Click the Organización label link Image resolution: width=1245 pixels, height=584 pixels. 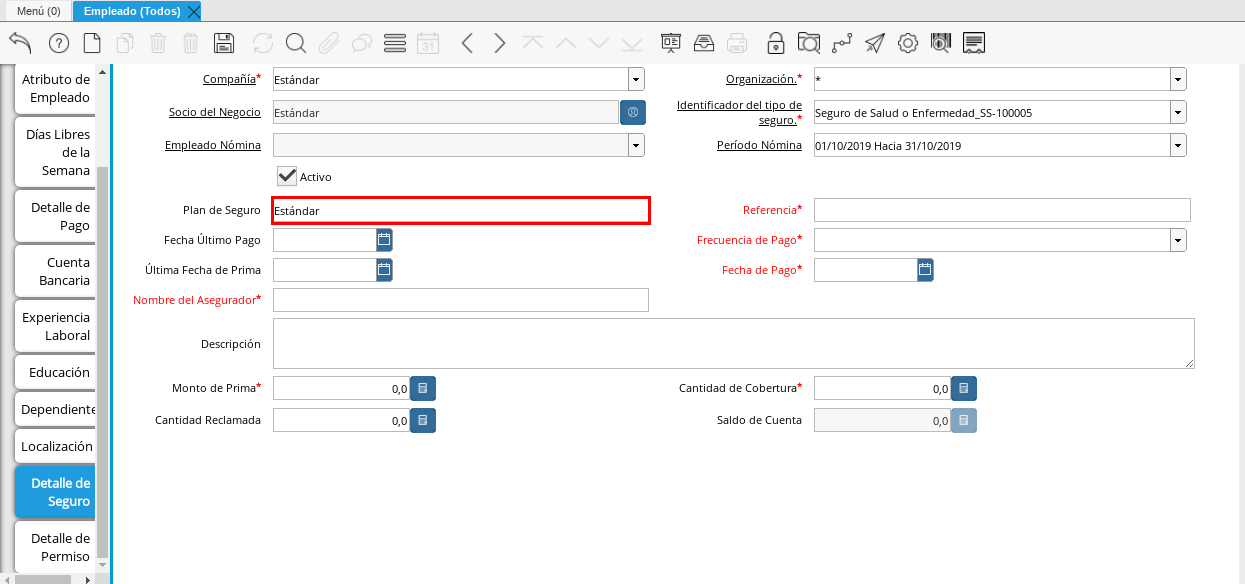coord(761,79)
